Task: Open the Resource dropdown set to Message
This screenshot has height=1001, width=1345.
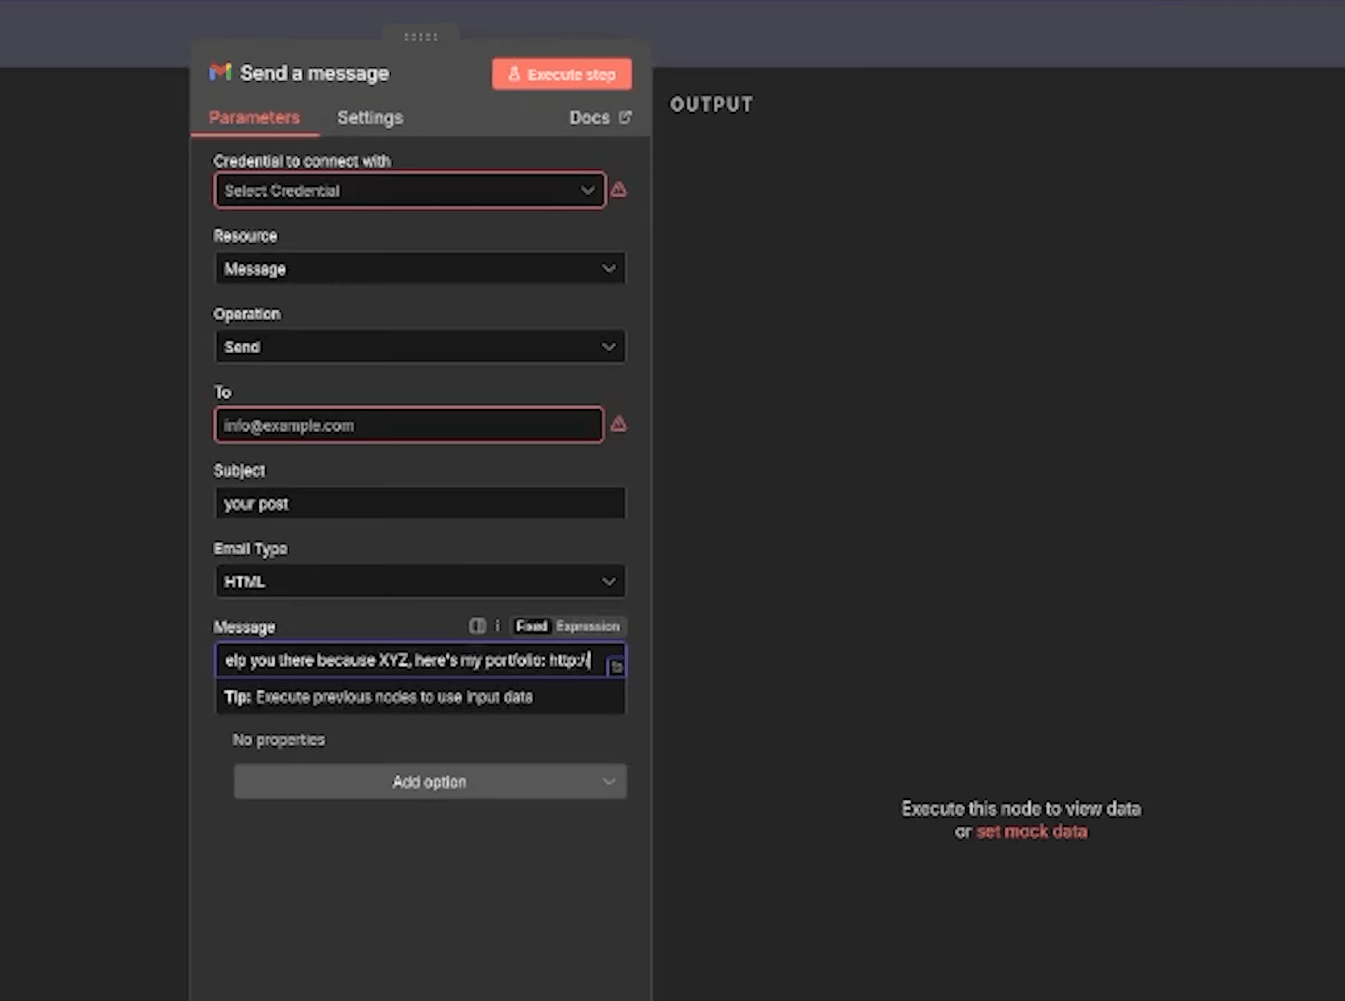Action: (420, 268)
